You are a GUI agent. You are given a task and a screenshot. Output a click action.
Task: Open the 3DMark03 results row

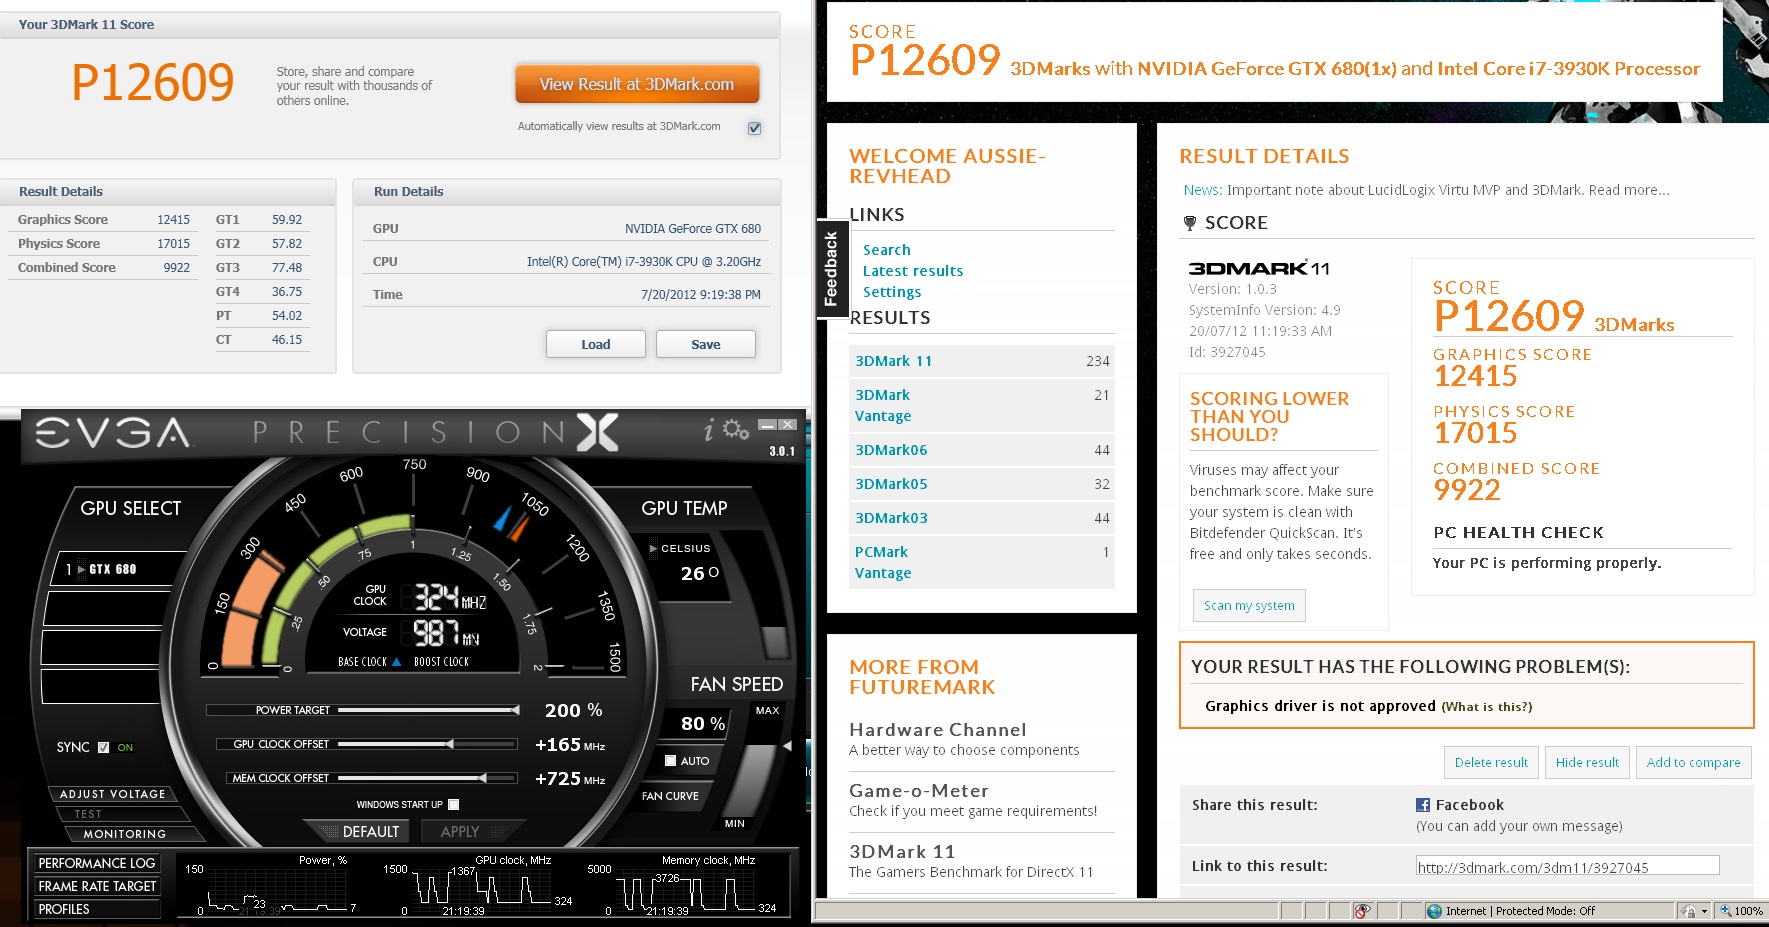pos(981,518)
